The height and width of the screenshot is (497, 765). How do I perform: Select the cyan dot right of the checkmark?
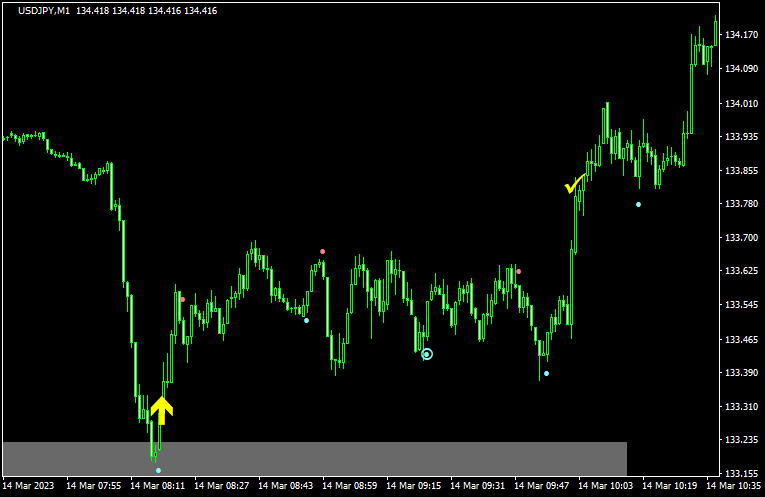click(638, 205)
